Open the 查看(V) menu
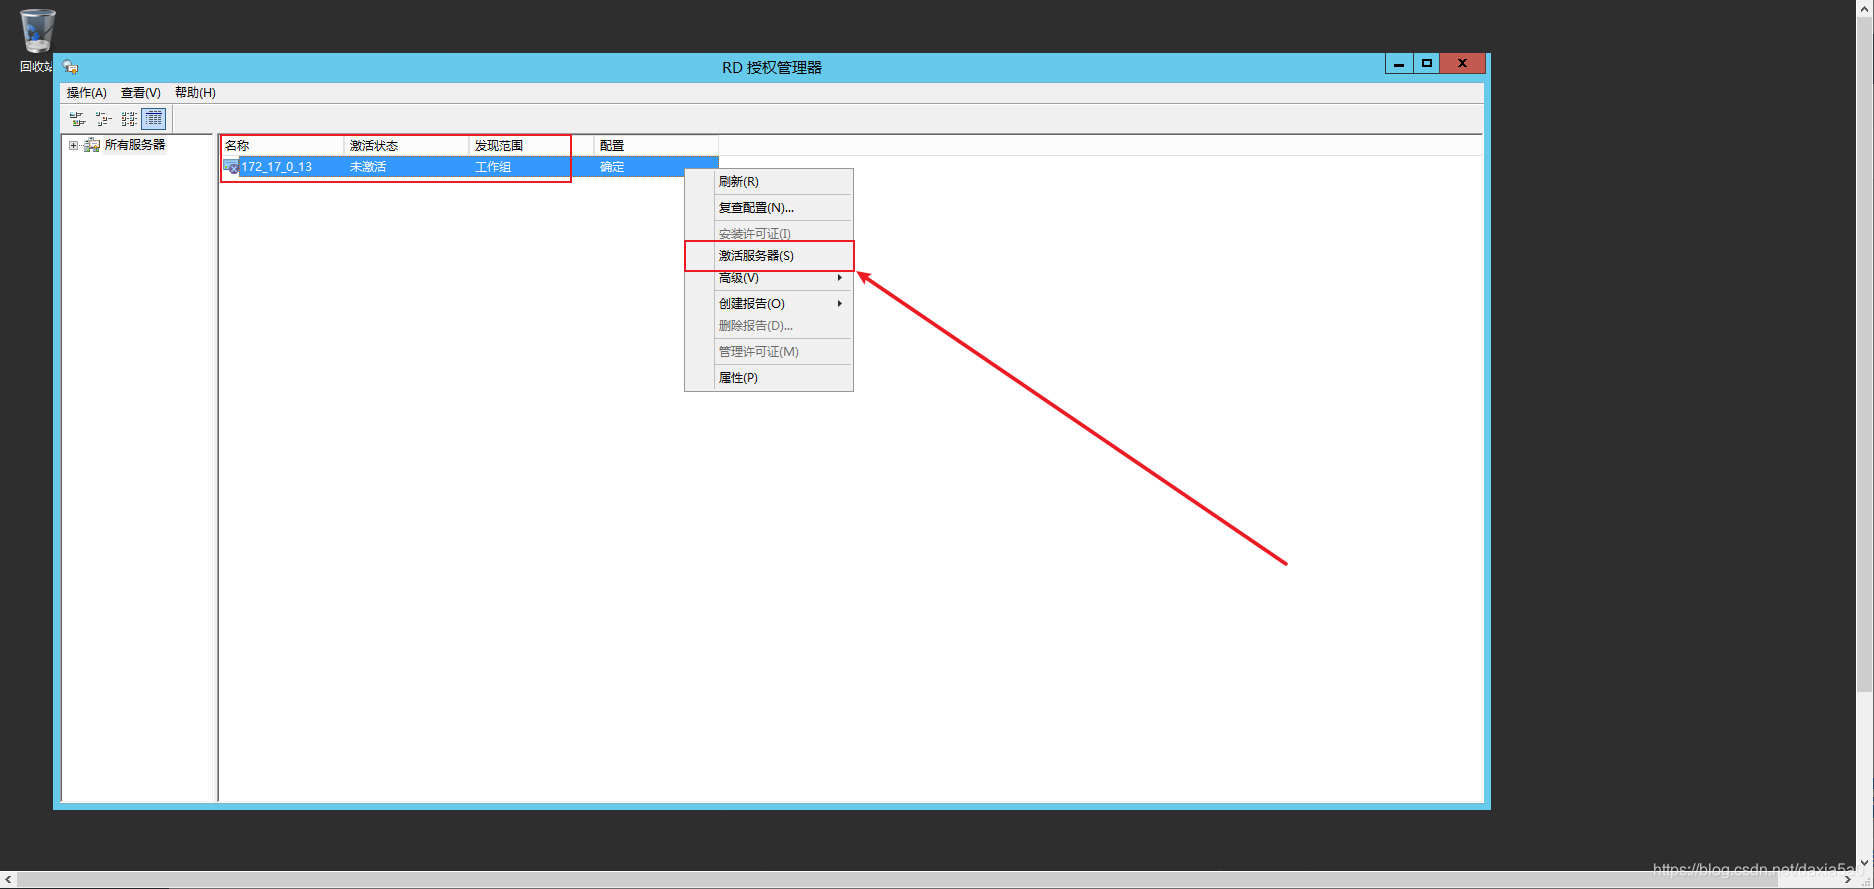The height and width of the screenshot is (889, 1874). click(141, 93)
